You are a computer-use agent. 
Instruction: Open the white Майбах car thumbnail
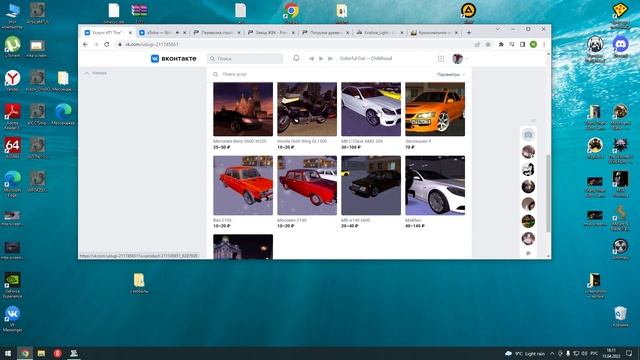point(435,185)
